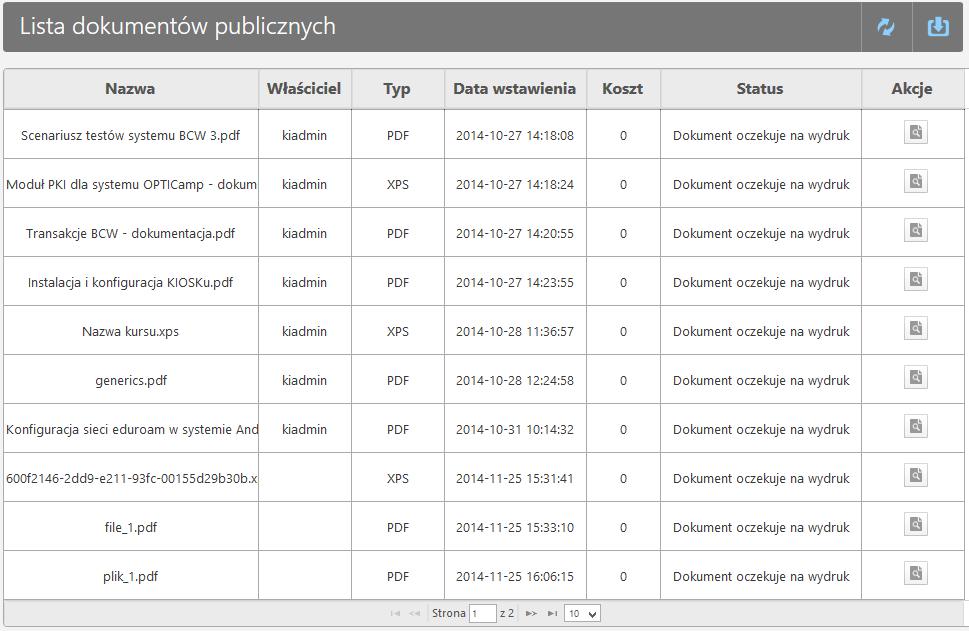969x631 pixels.
Task: Click 600f2146-2dd9-e211-93fc file name
Action: 131,478
